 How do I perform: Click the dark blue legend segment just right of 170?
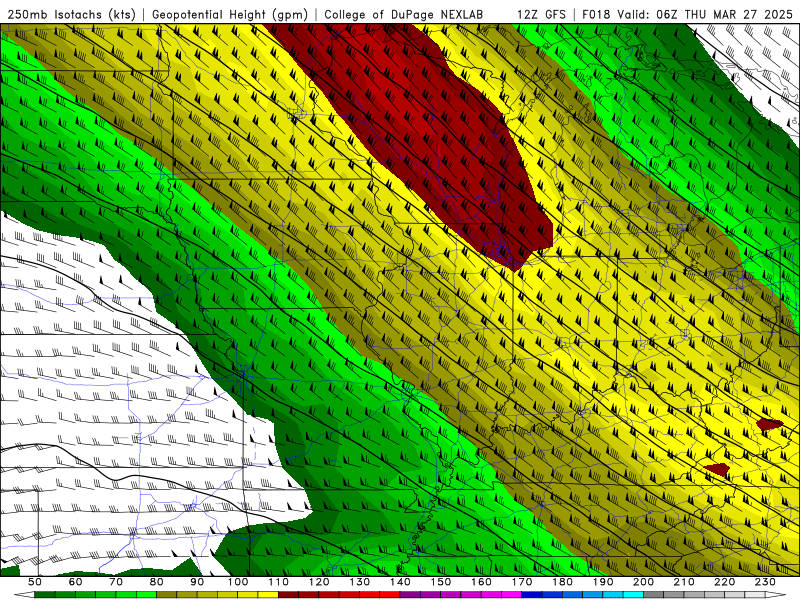pos(532,595)
